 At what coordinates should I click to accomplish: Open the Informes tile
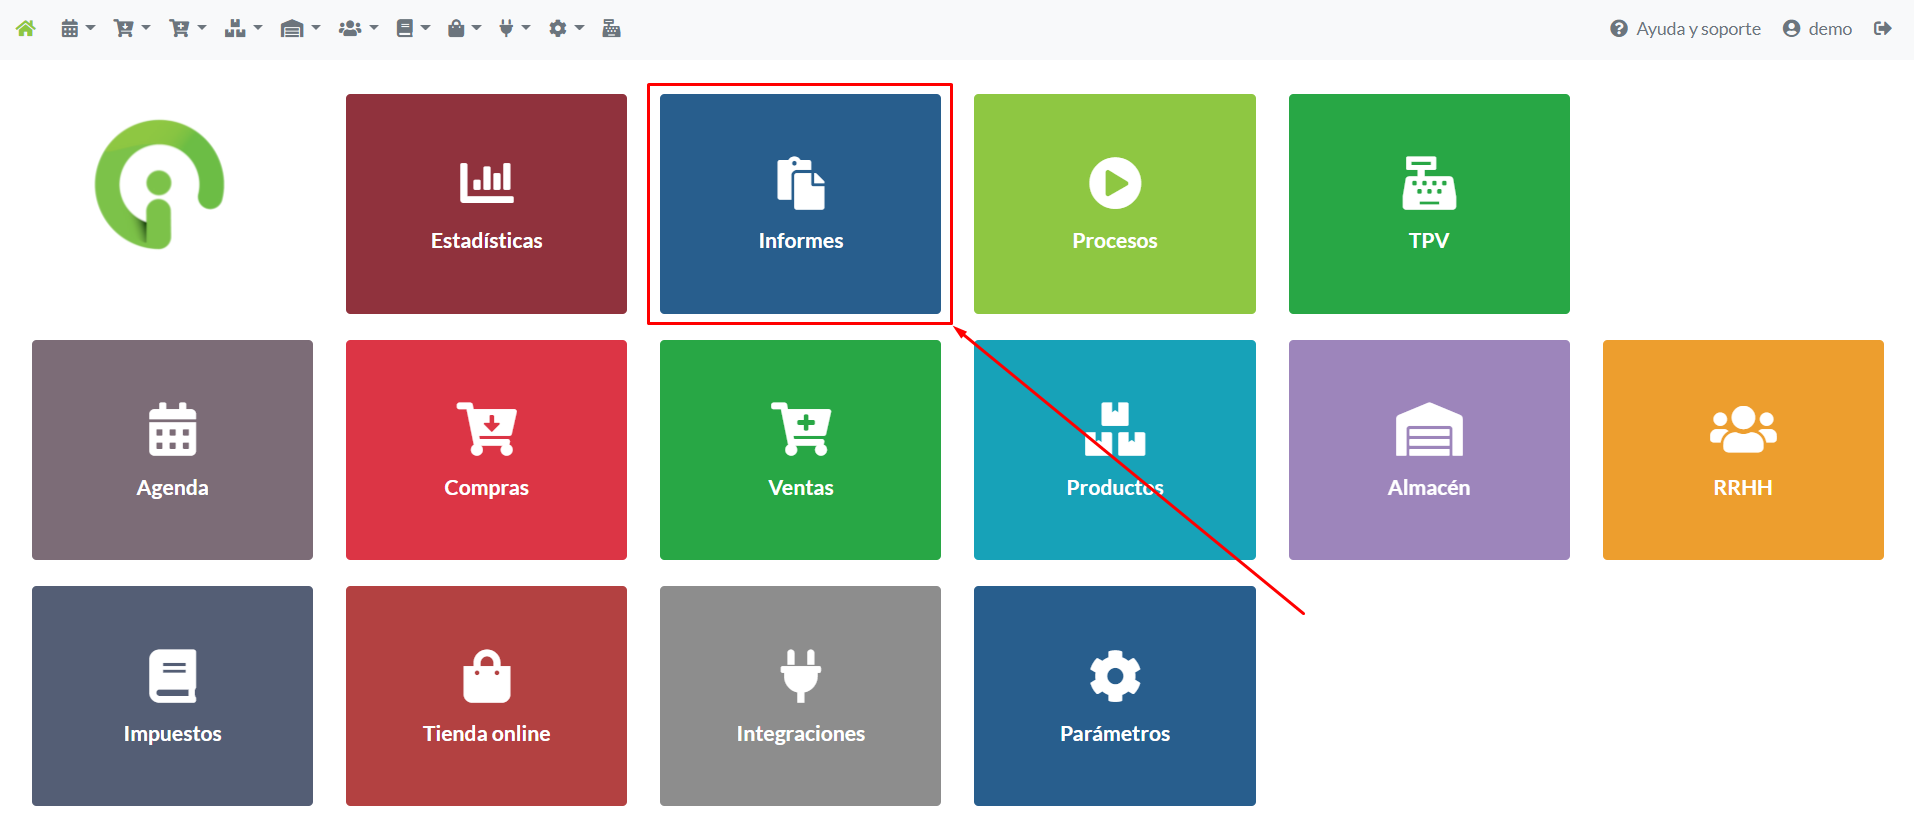(800, 204)
